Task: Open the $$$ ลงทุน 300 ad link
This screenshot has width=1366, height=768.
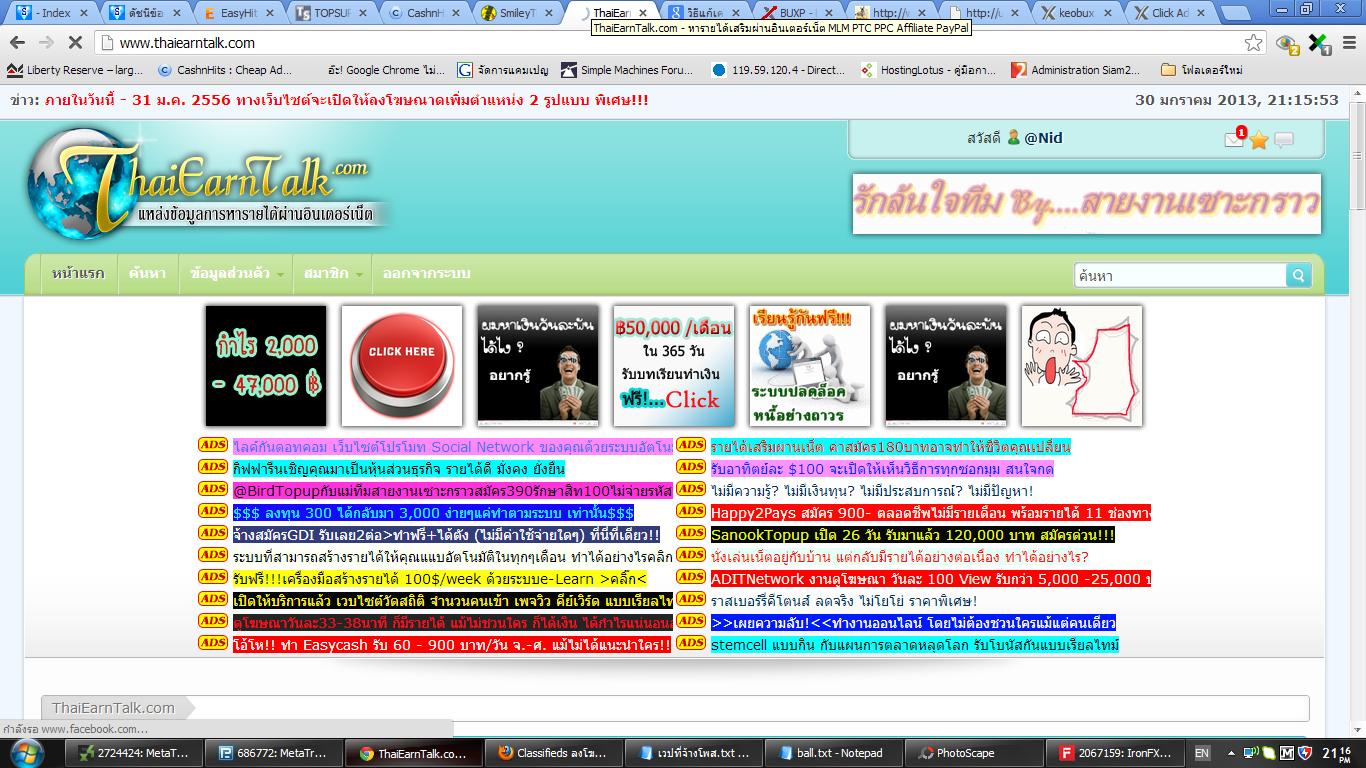Action: 433,513
